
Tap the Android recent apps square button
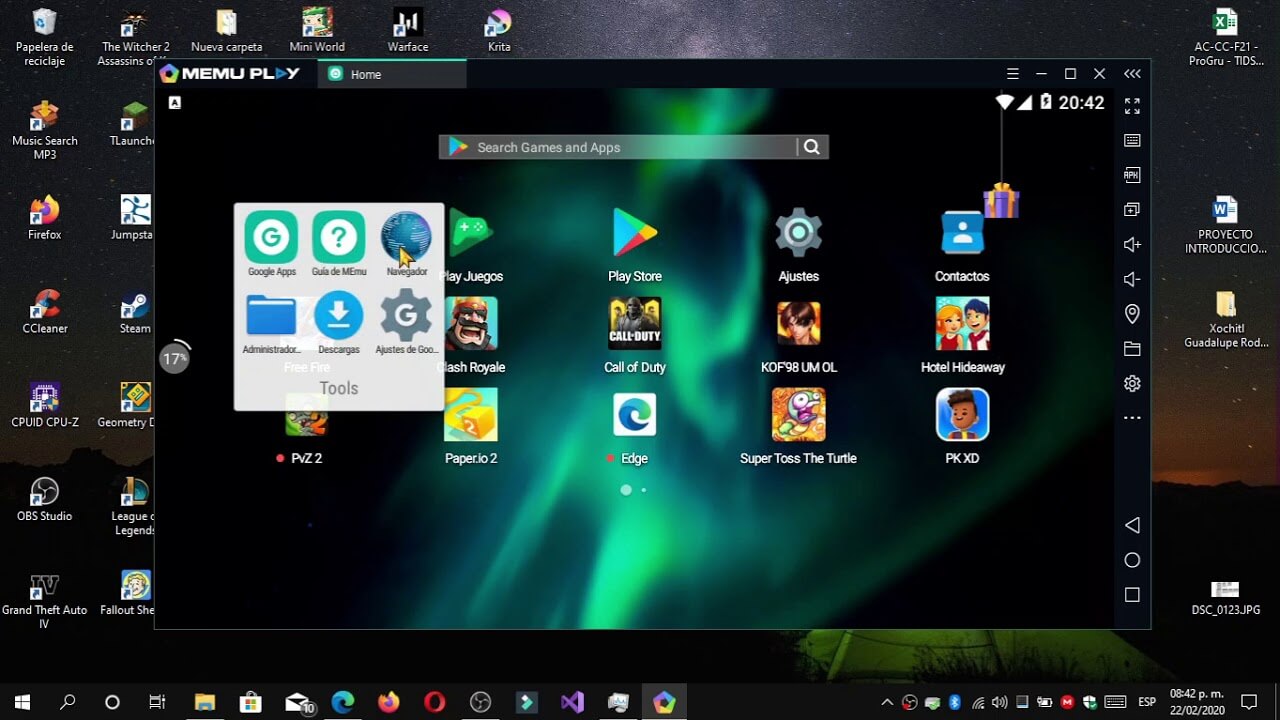1132,595
